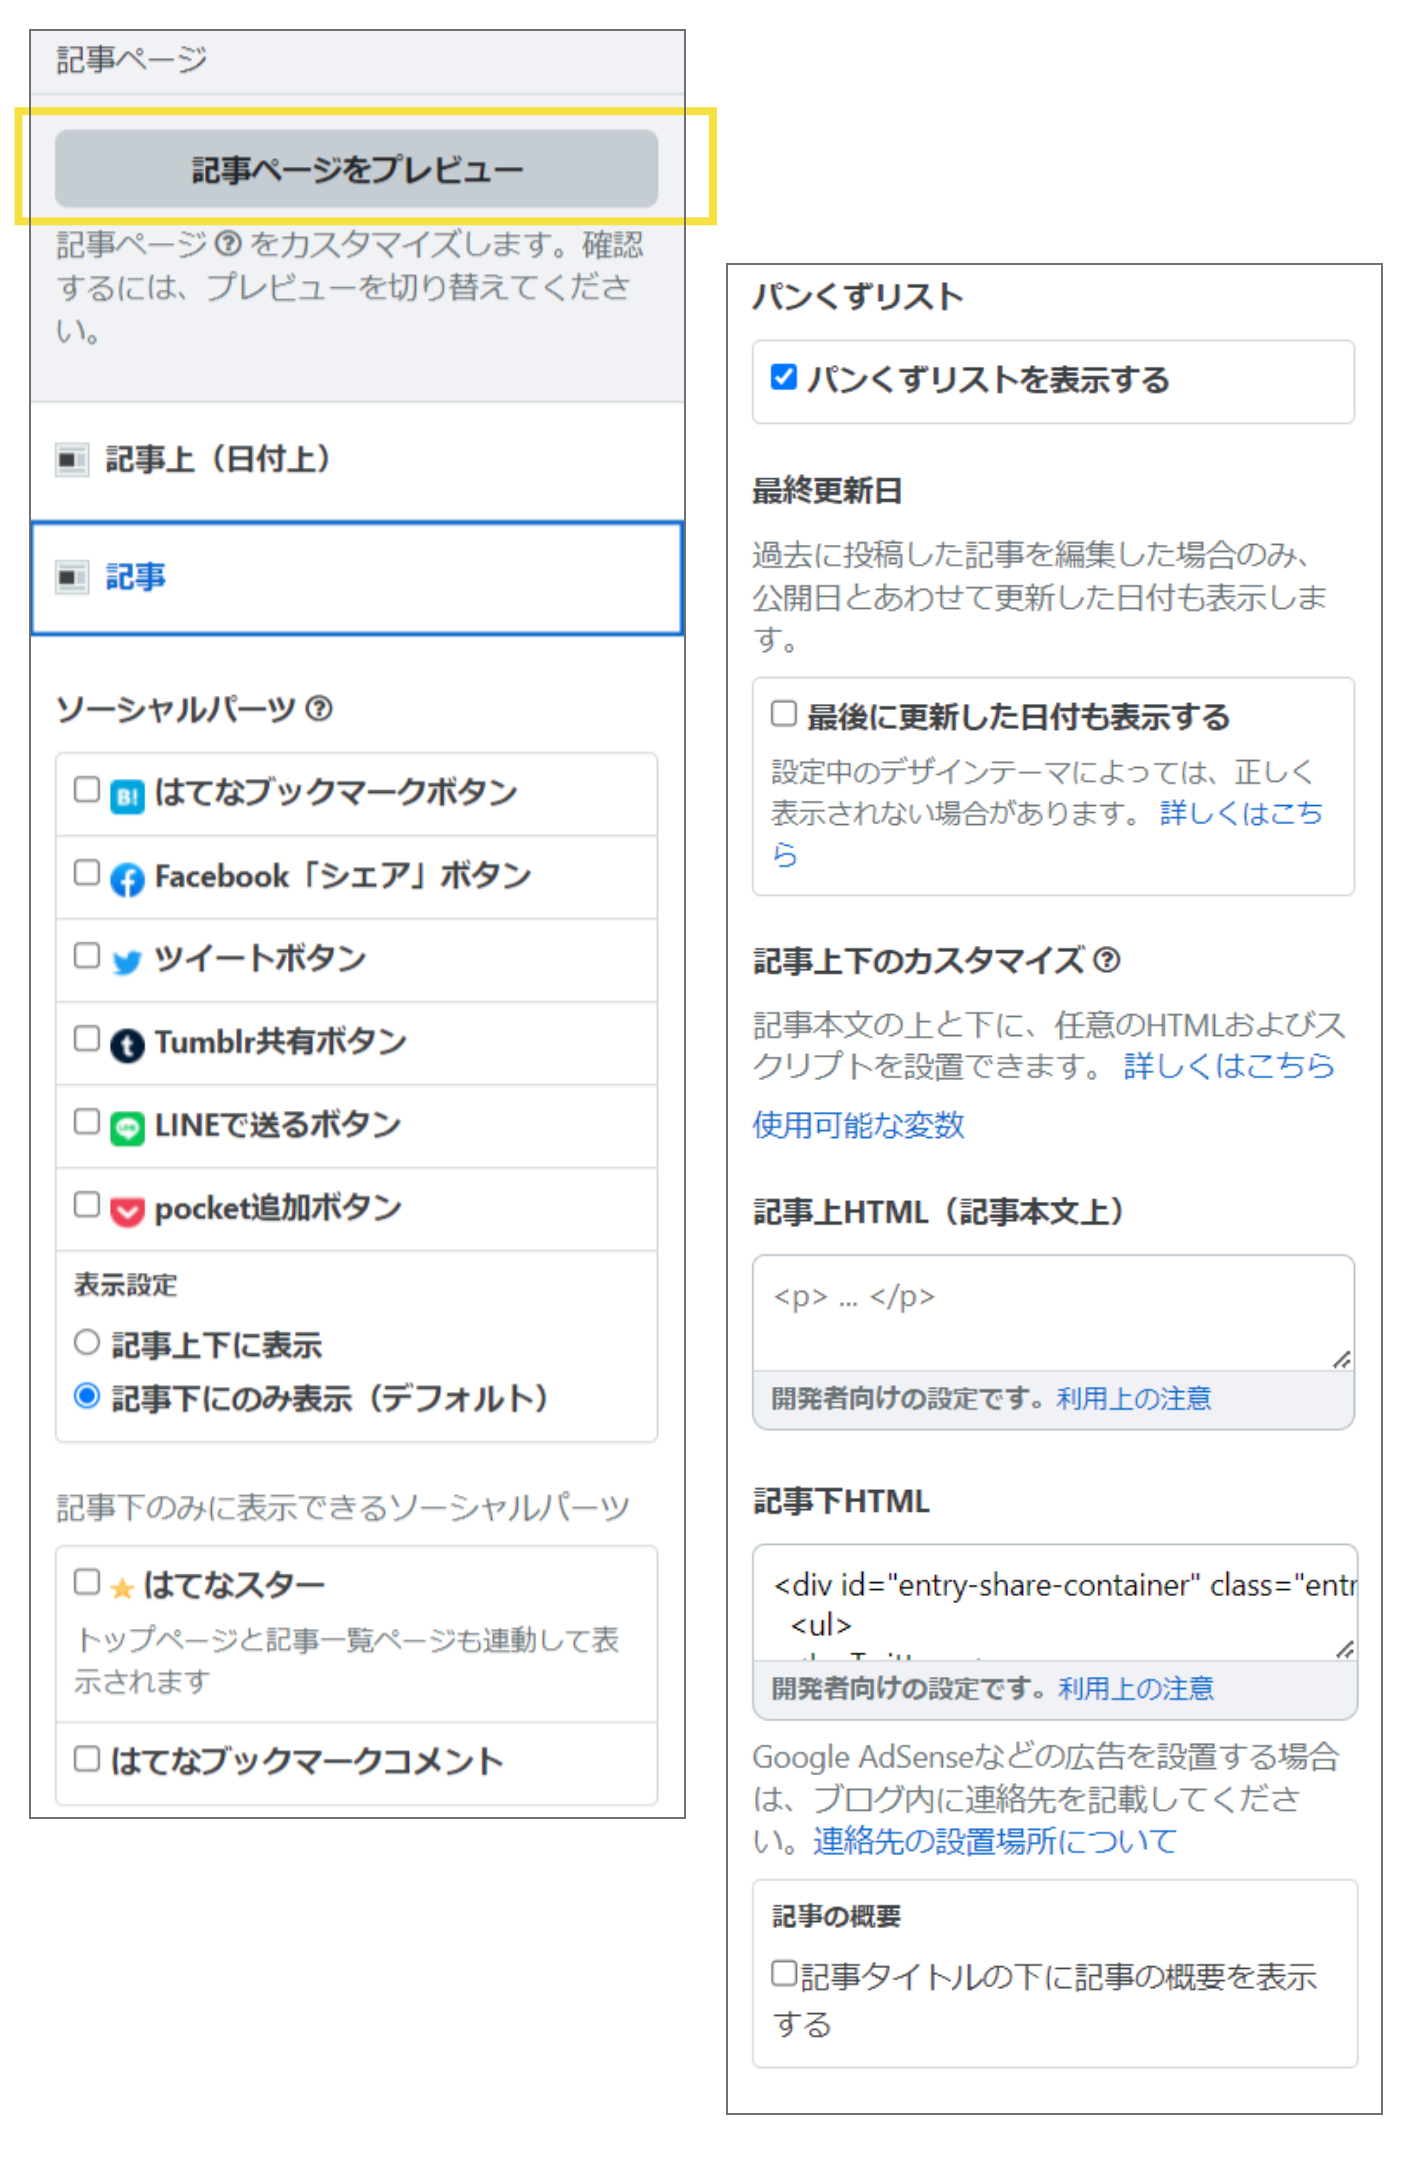Click the 最終更新日 heading text
This screenshot has width=1412, height=2162.
(x=828, y=491)
